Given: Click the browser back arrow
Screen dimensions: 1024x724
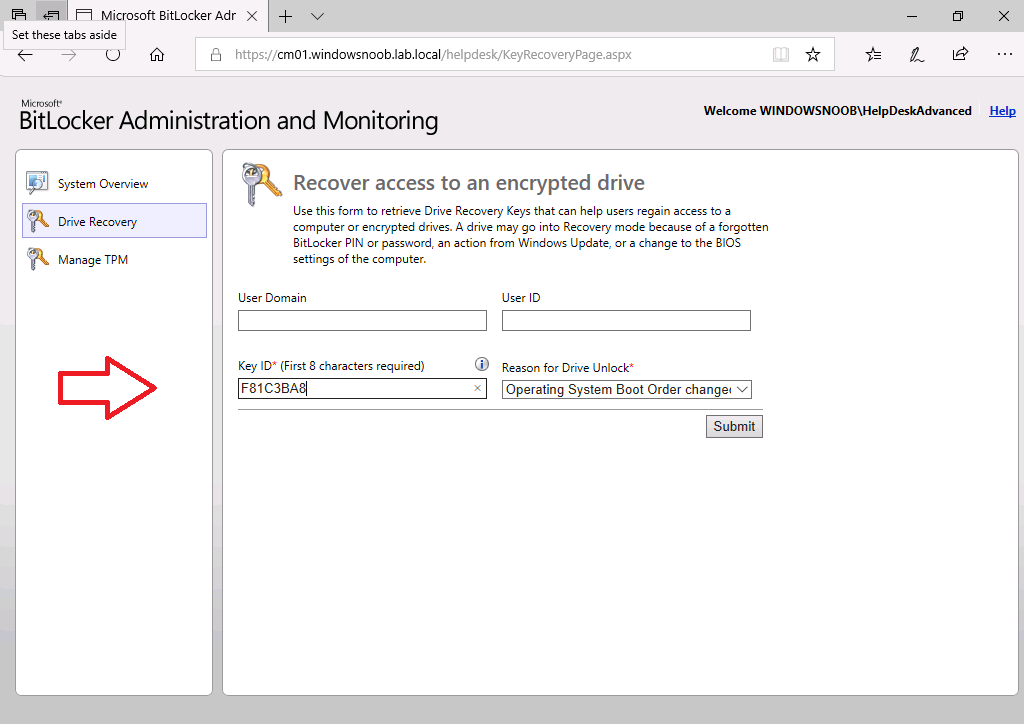Looking at the screenshot, I should tap(25, 55).
